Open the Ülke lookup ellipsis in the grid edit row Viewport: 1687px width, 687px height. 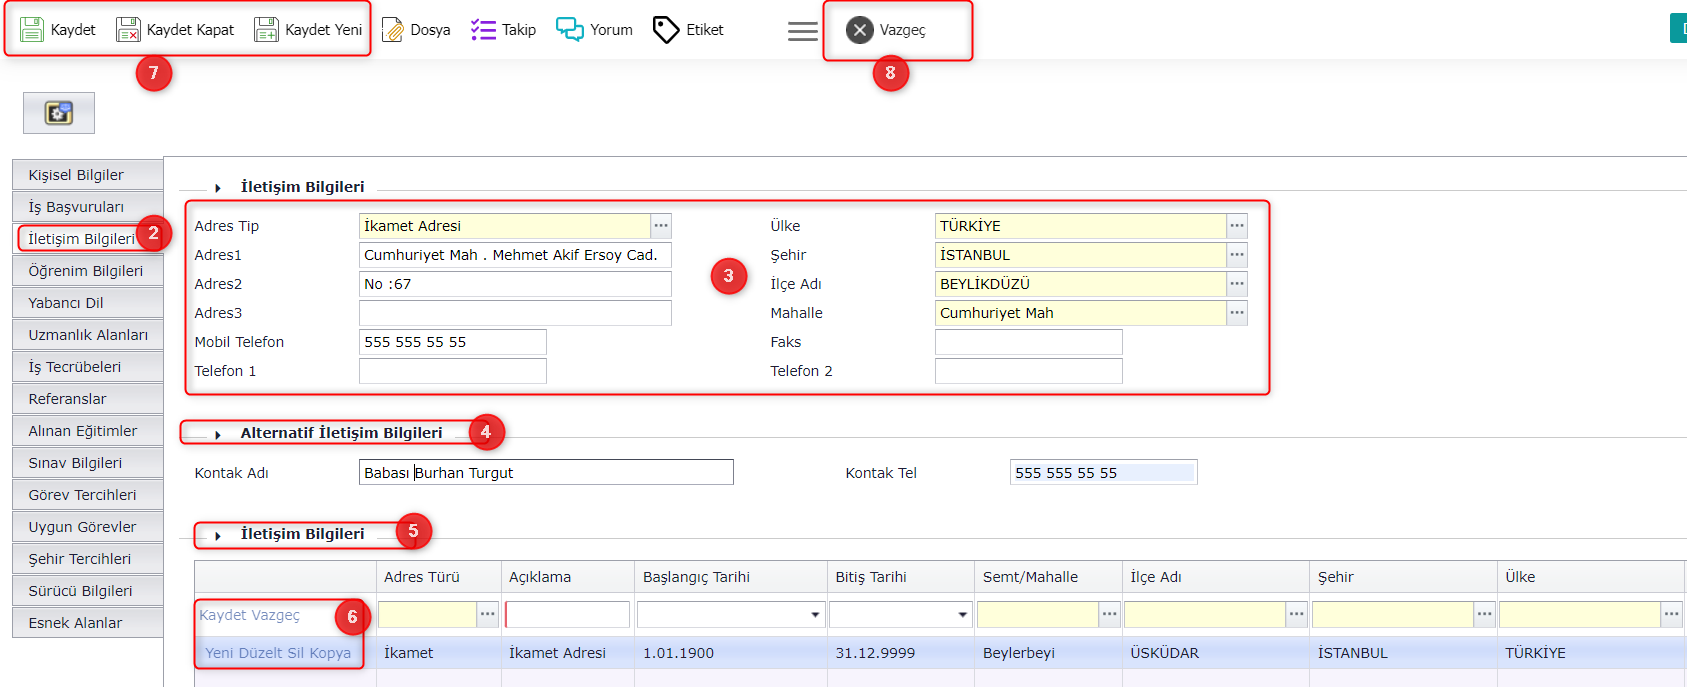point(1671,614)
